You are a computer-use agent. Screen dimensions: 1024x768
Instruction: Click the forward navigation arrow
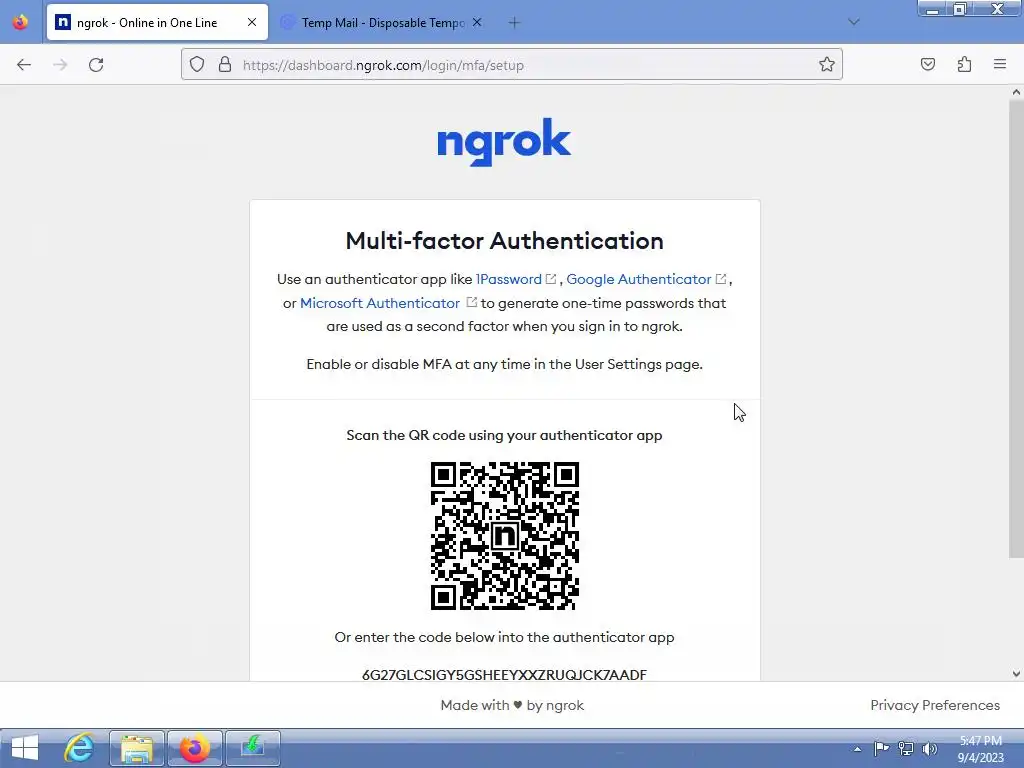pos(60,65)
